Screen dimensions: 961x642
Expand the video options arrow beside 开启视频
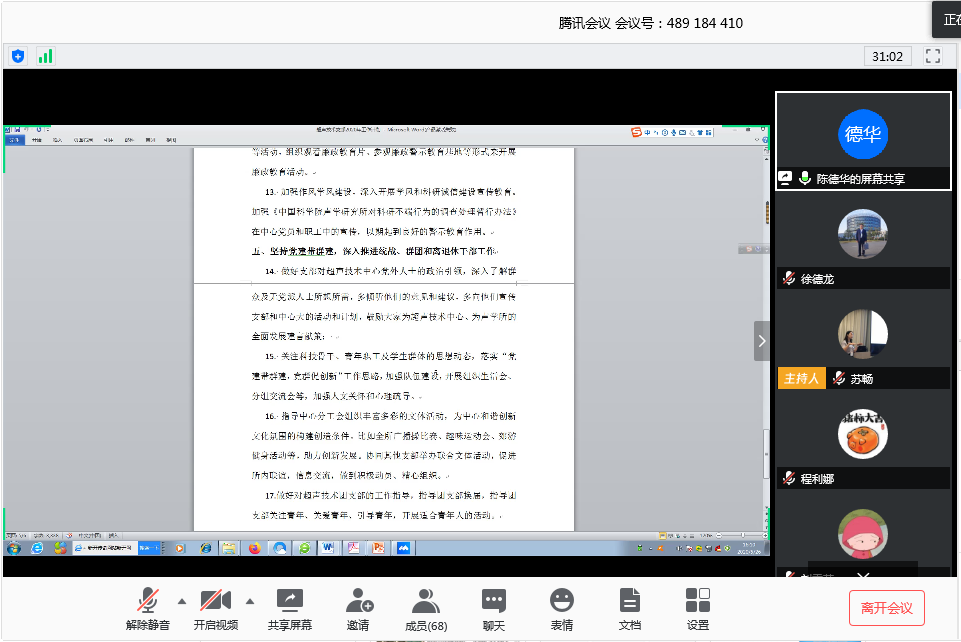click(x=250, y=601)
